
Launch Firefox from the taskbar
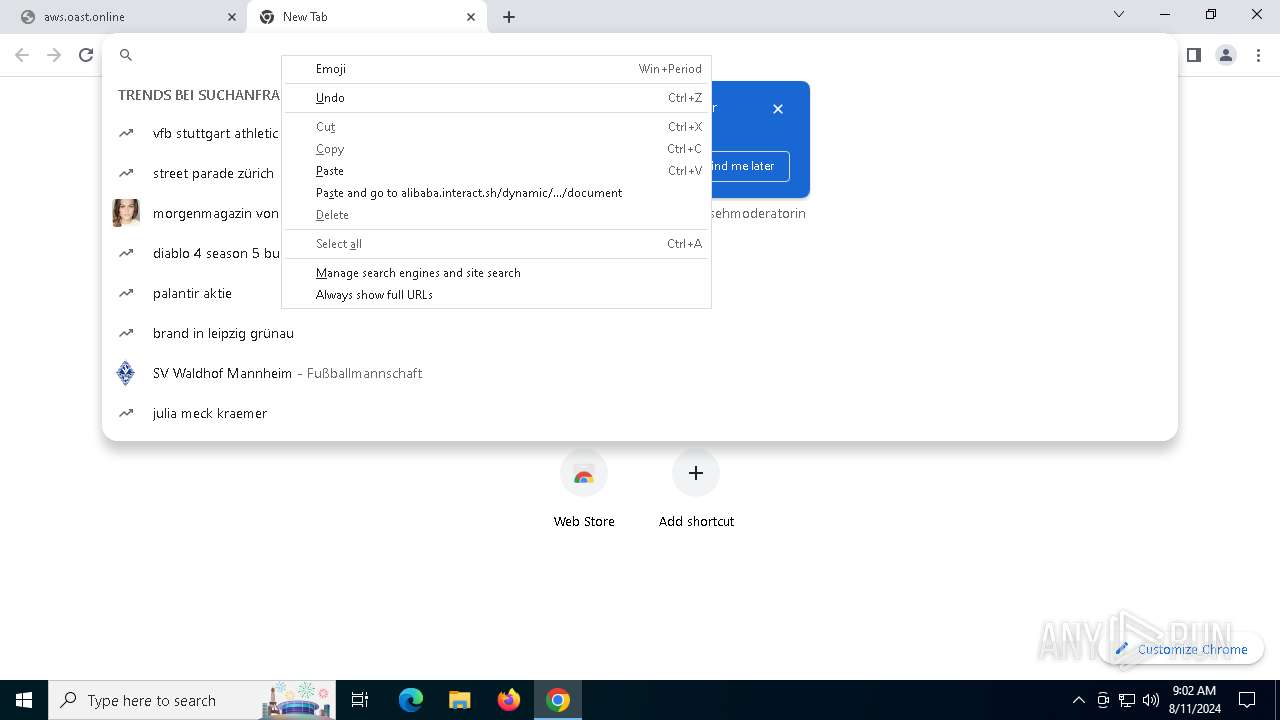click(509, 700)
